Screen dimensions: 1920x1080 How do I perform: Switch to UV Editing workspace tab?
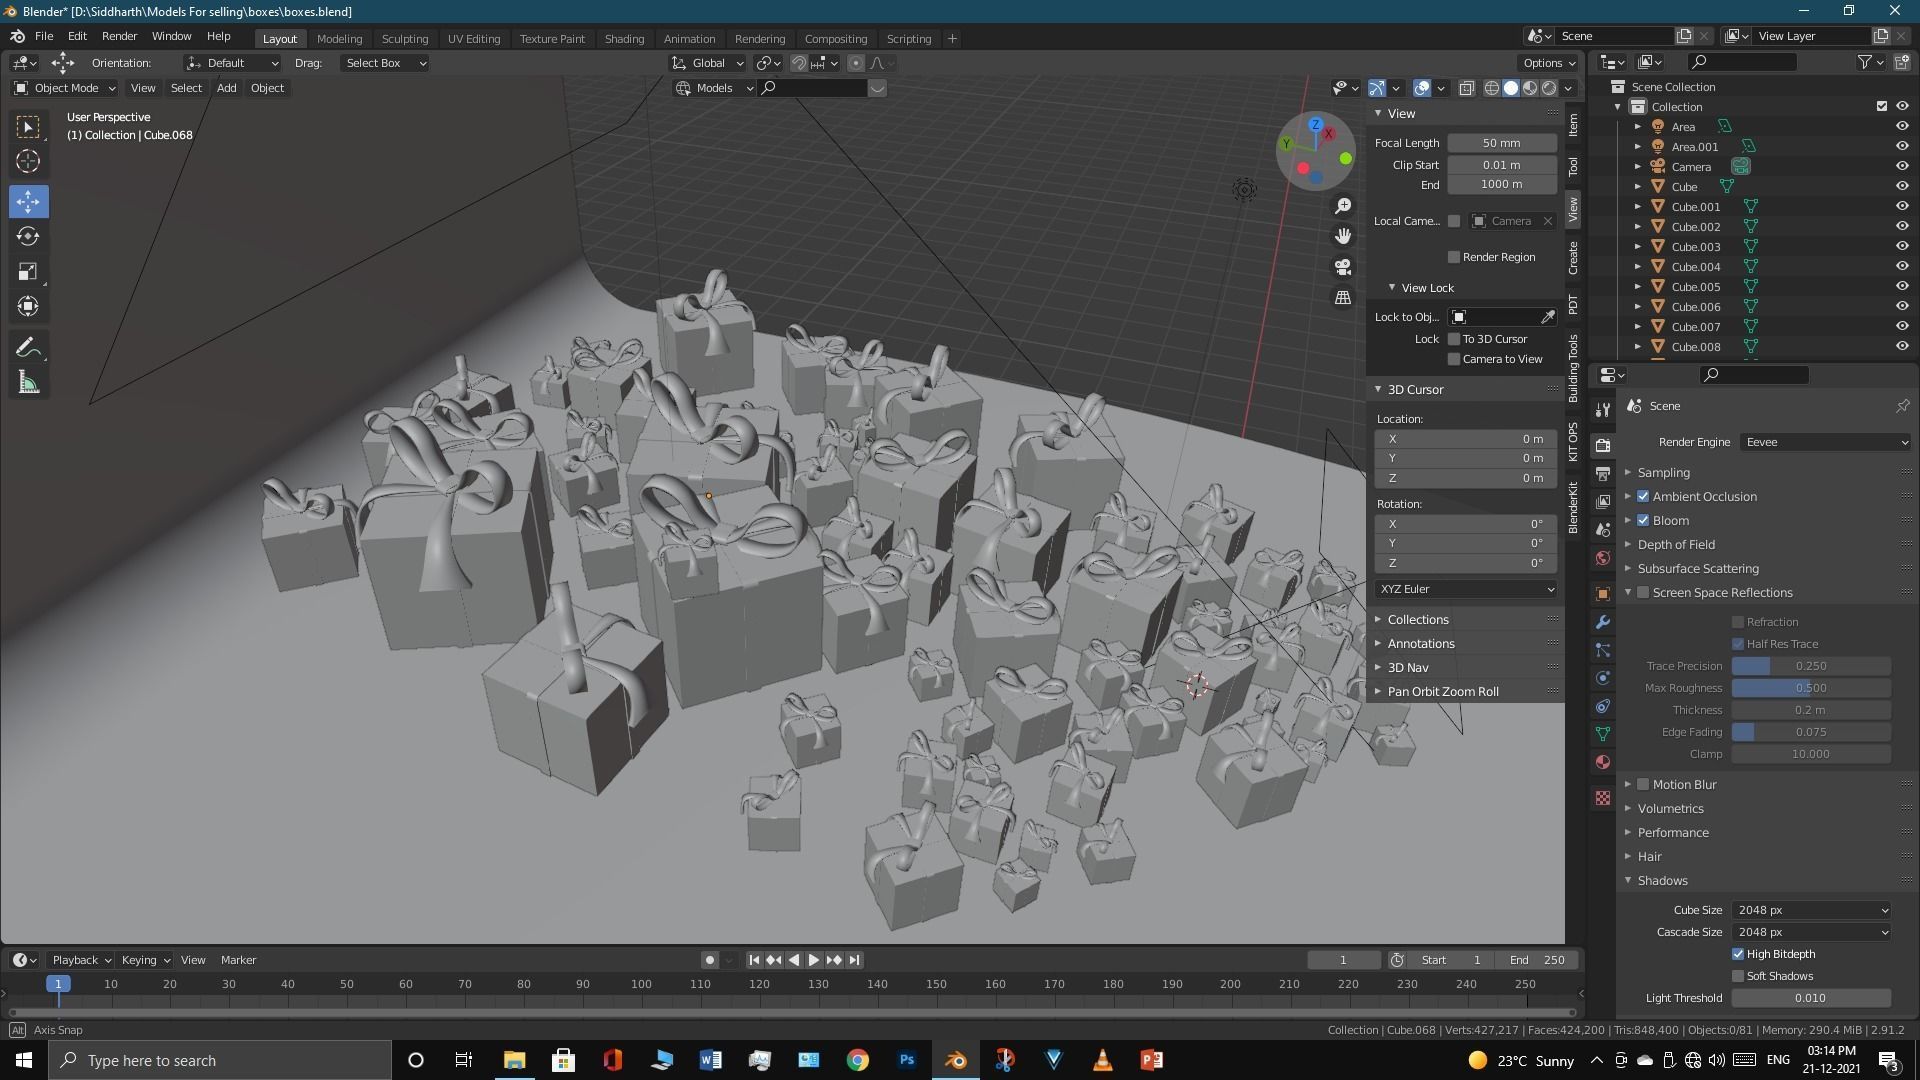(473, 39)
